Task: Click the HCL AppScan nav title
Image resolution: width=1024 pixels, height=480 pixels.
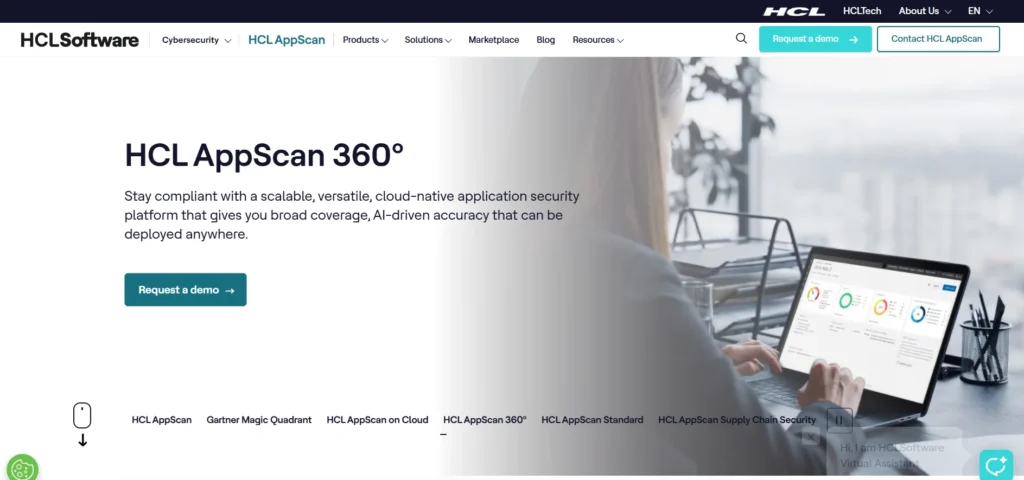Action: coord(287,40)
